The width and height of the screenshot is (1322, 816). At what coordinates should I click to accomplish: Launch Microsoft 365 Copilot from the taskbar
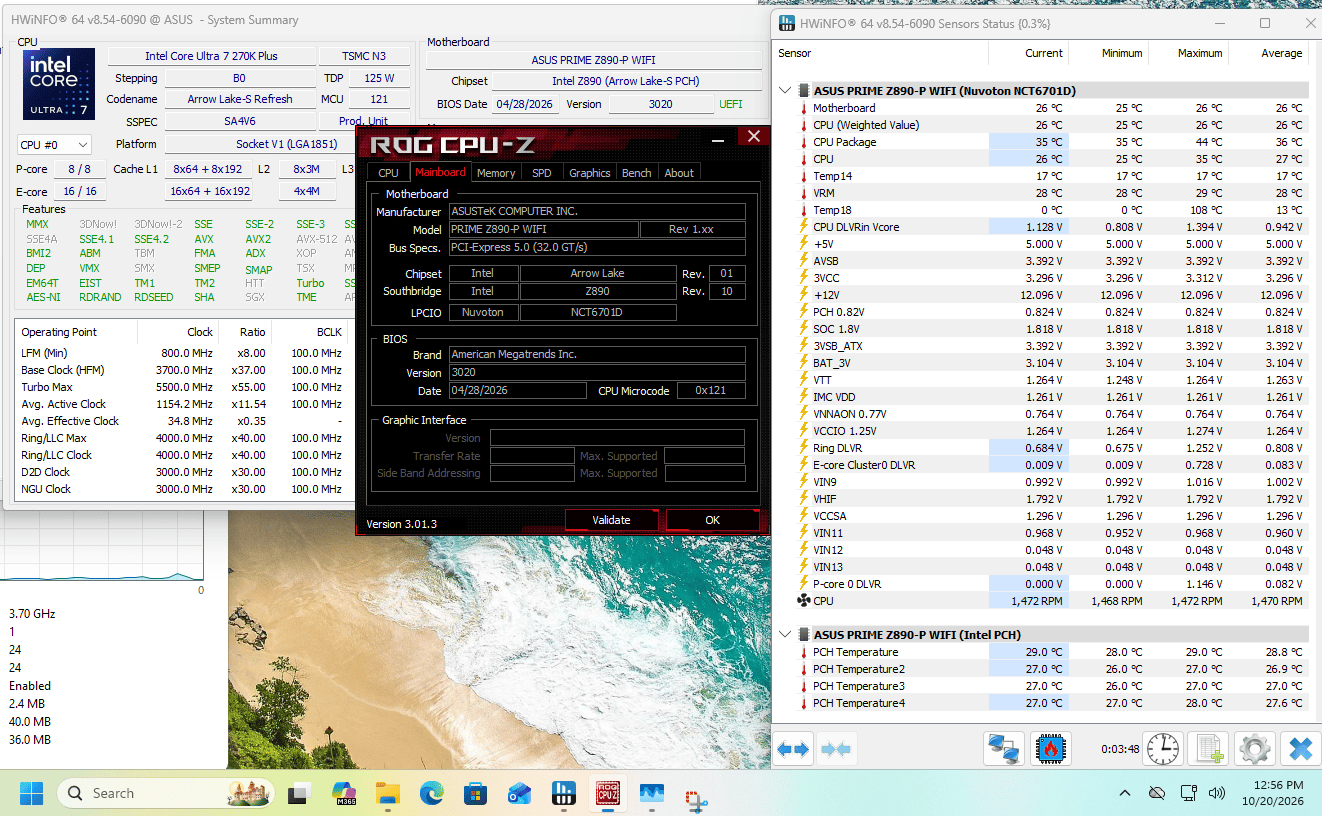(x=343, y=793)
